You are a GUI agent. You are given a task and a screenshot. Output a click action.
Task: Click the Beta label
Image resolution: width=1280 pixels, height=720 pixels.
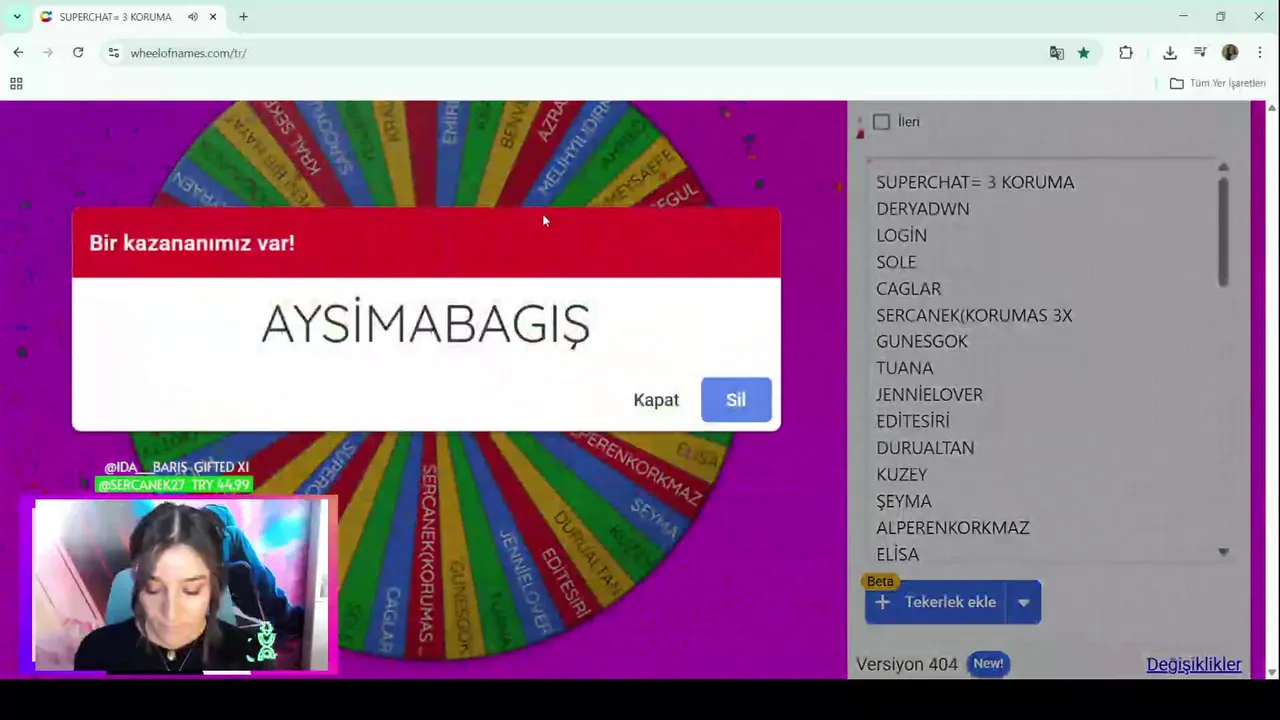pyautogui.click(x=880, y=581)
